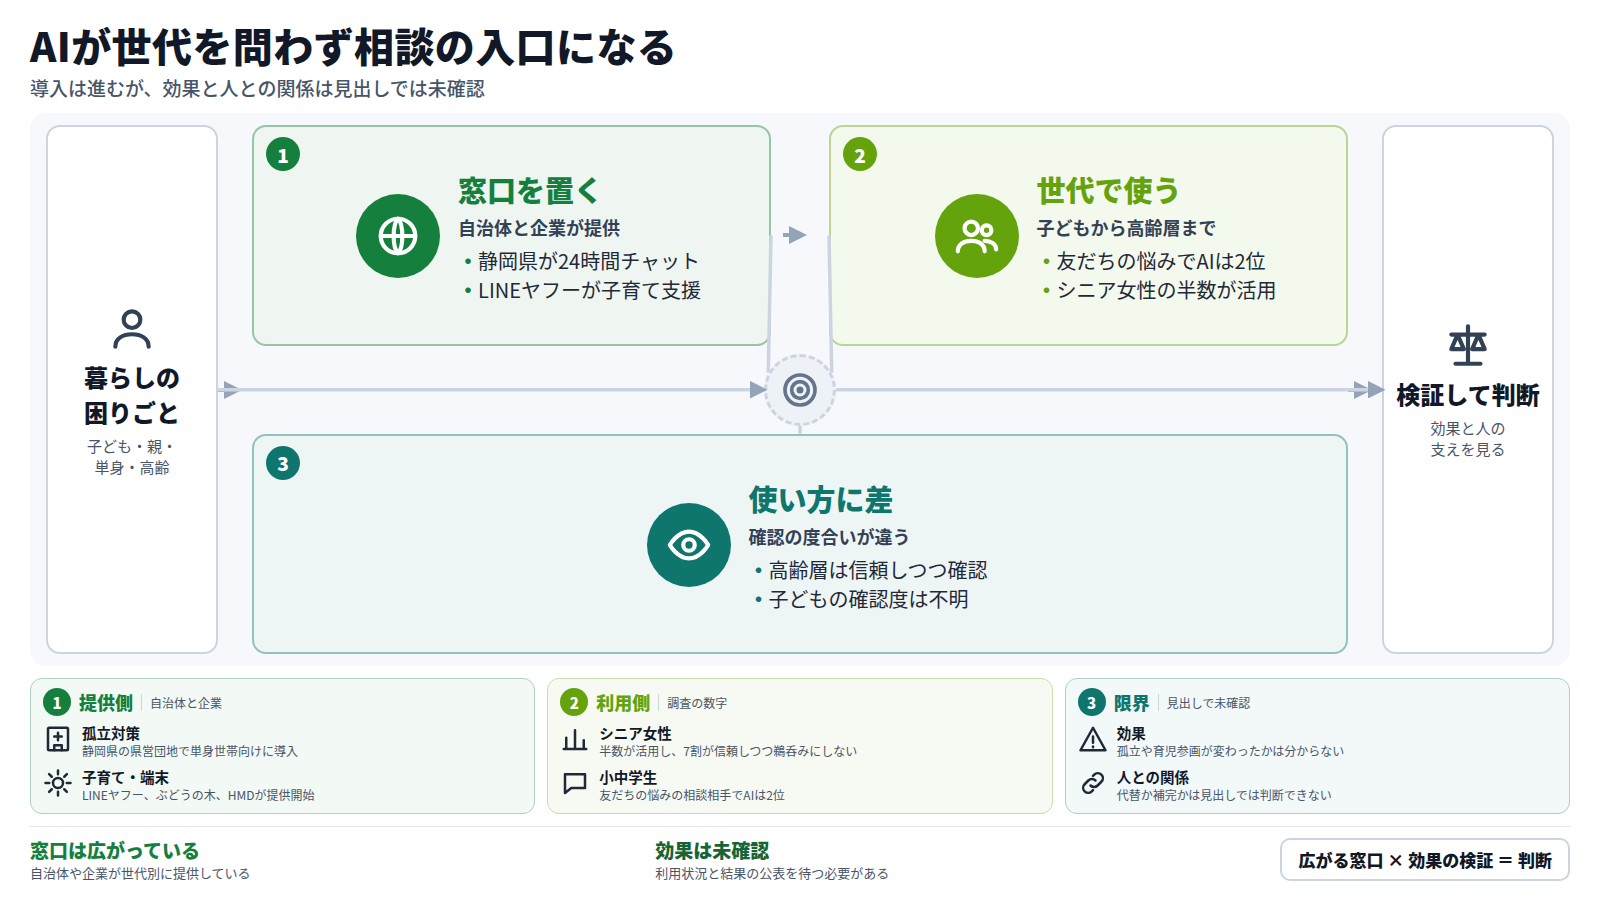
Task: Click the subtitle 導入は進むが、効果と人との関係は見出しでは未確認
Action: 257,89
